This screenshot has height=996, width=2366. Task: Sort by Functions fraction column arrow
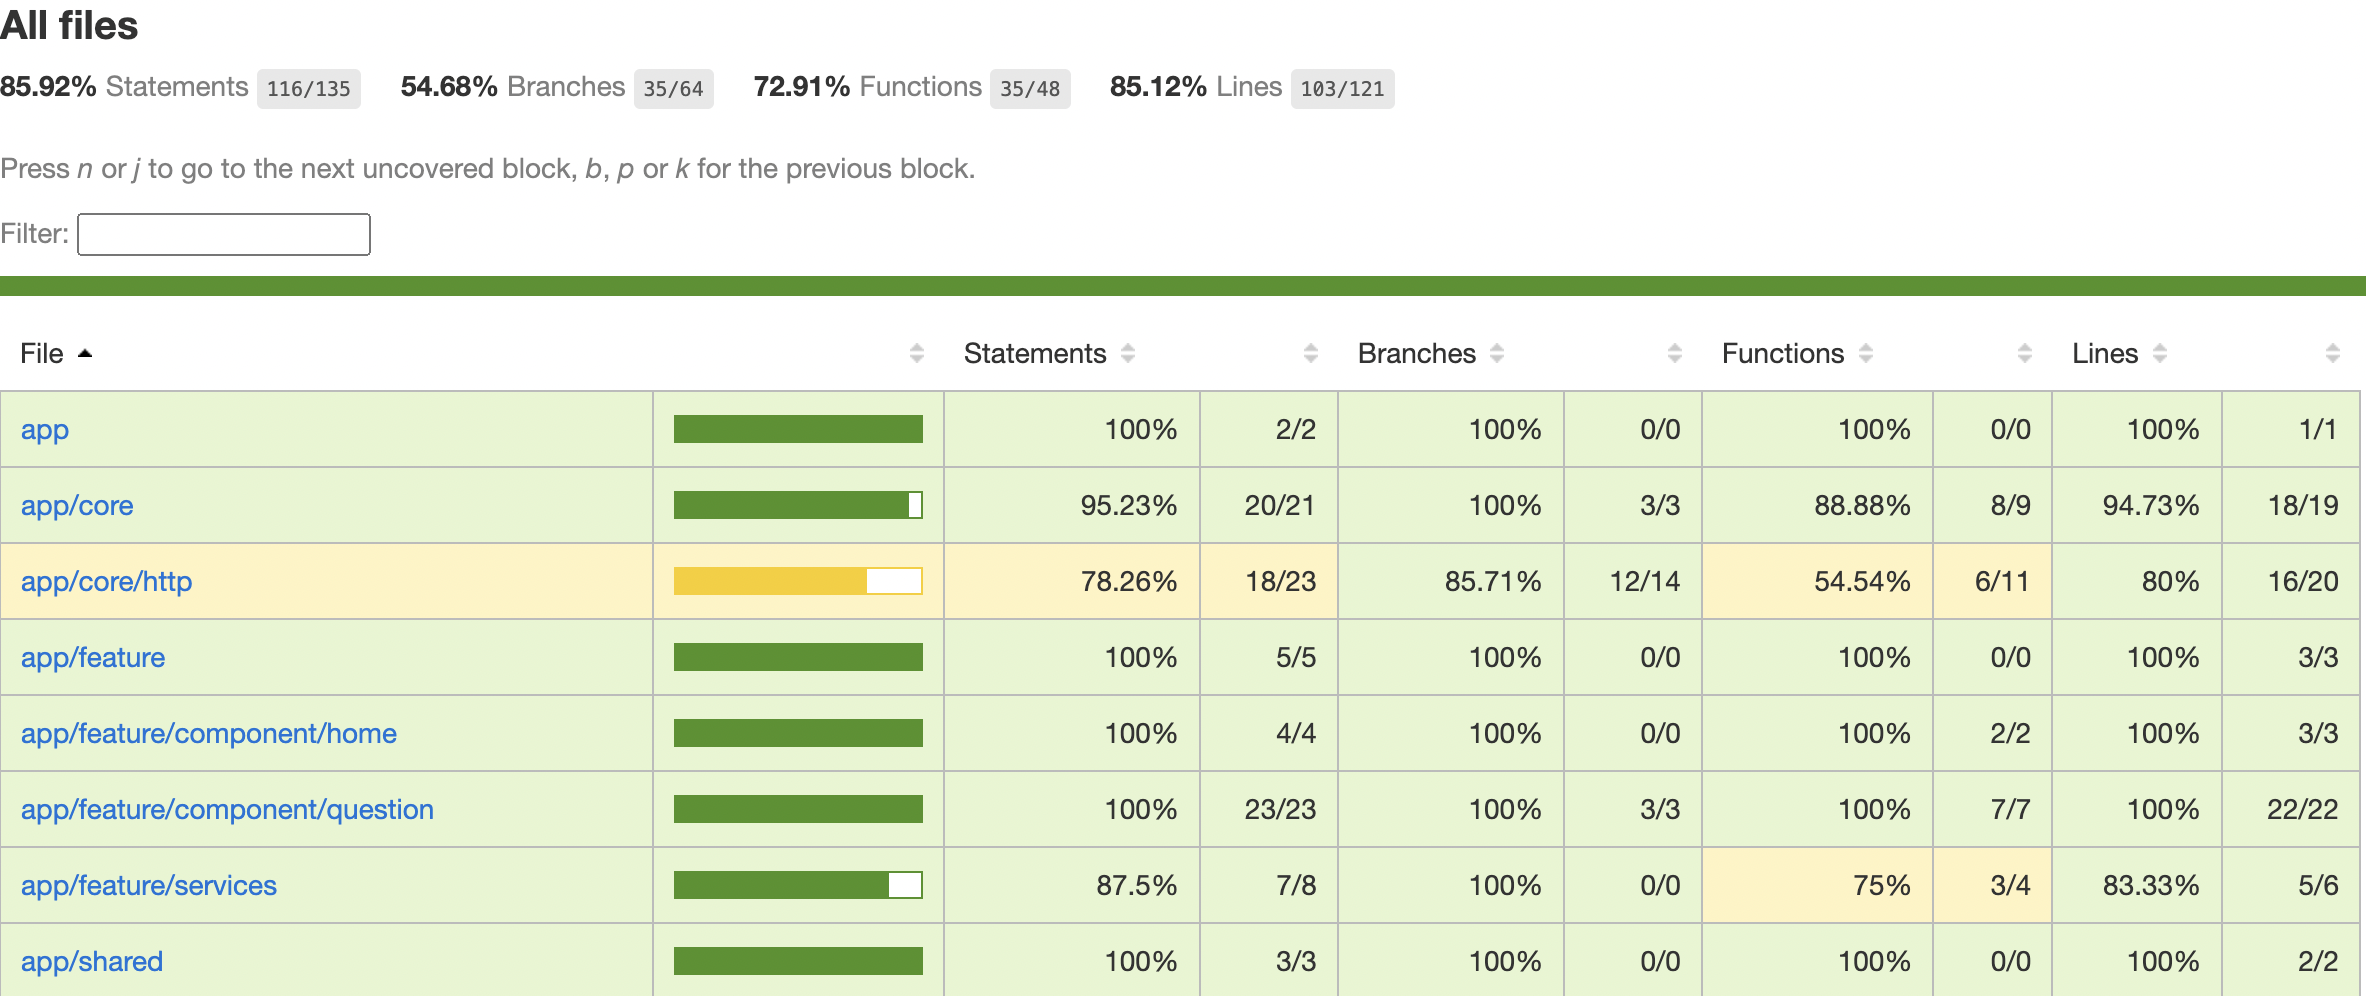coord(2025,353)
